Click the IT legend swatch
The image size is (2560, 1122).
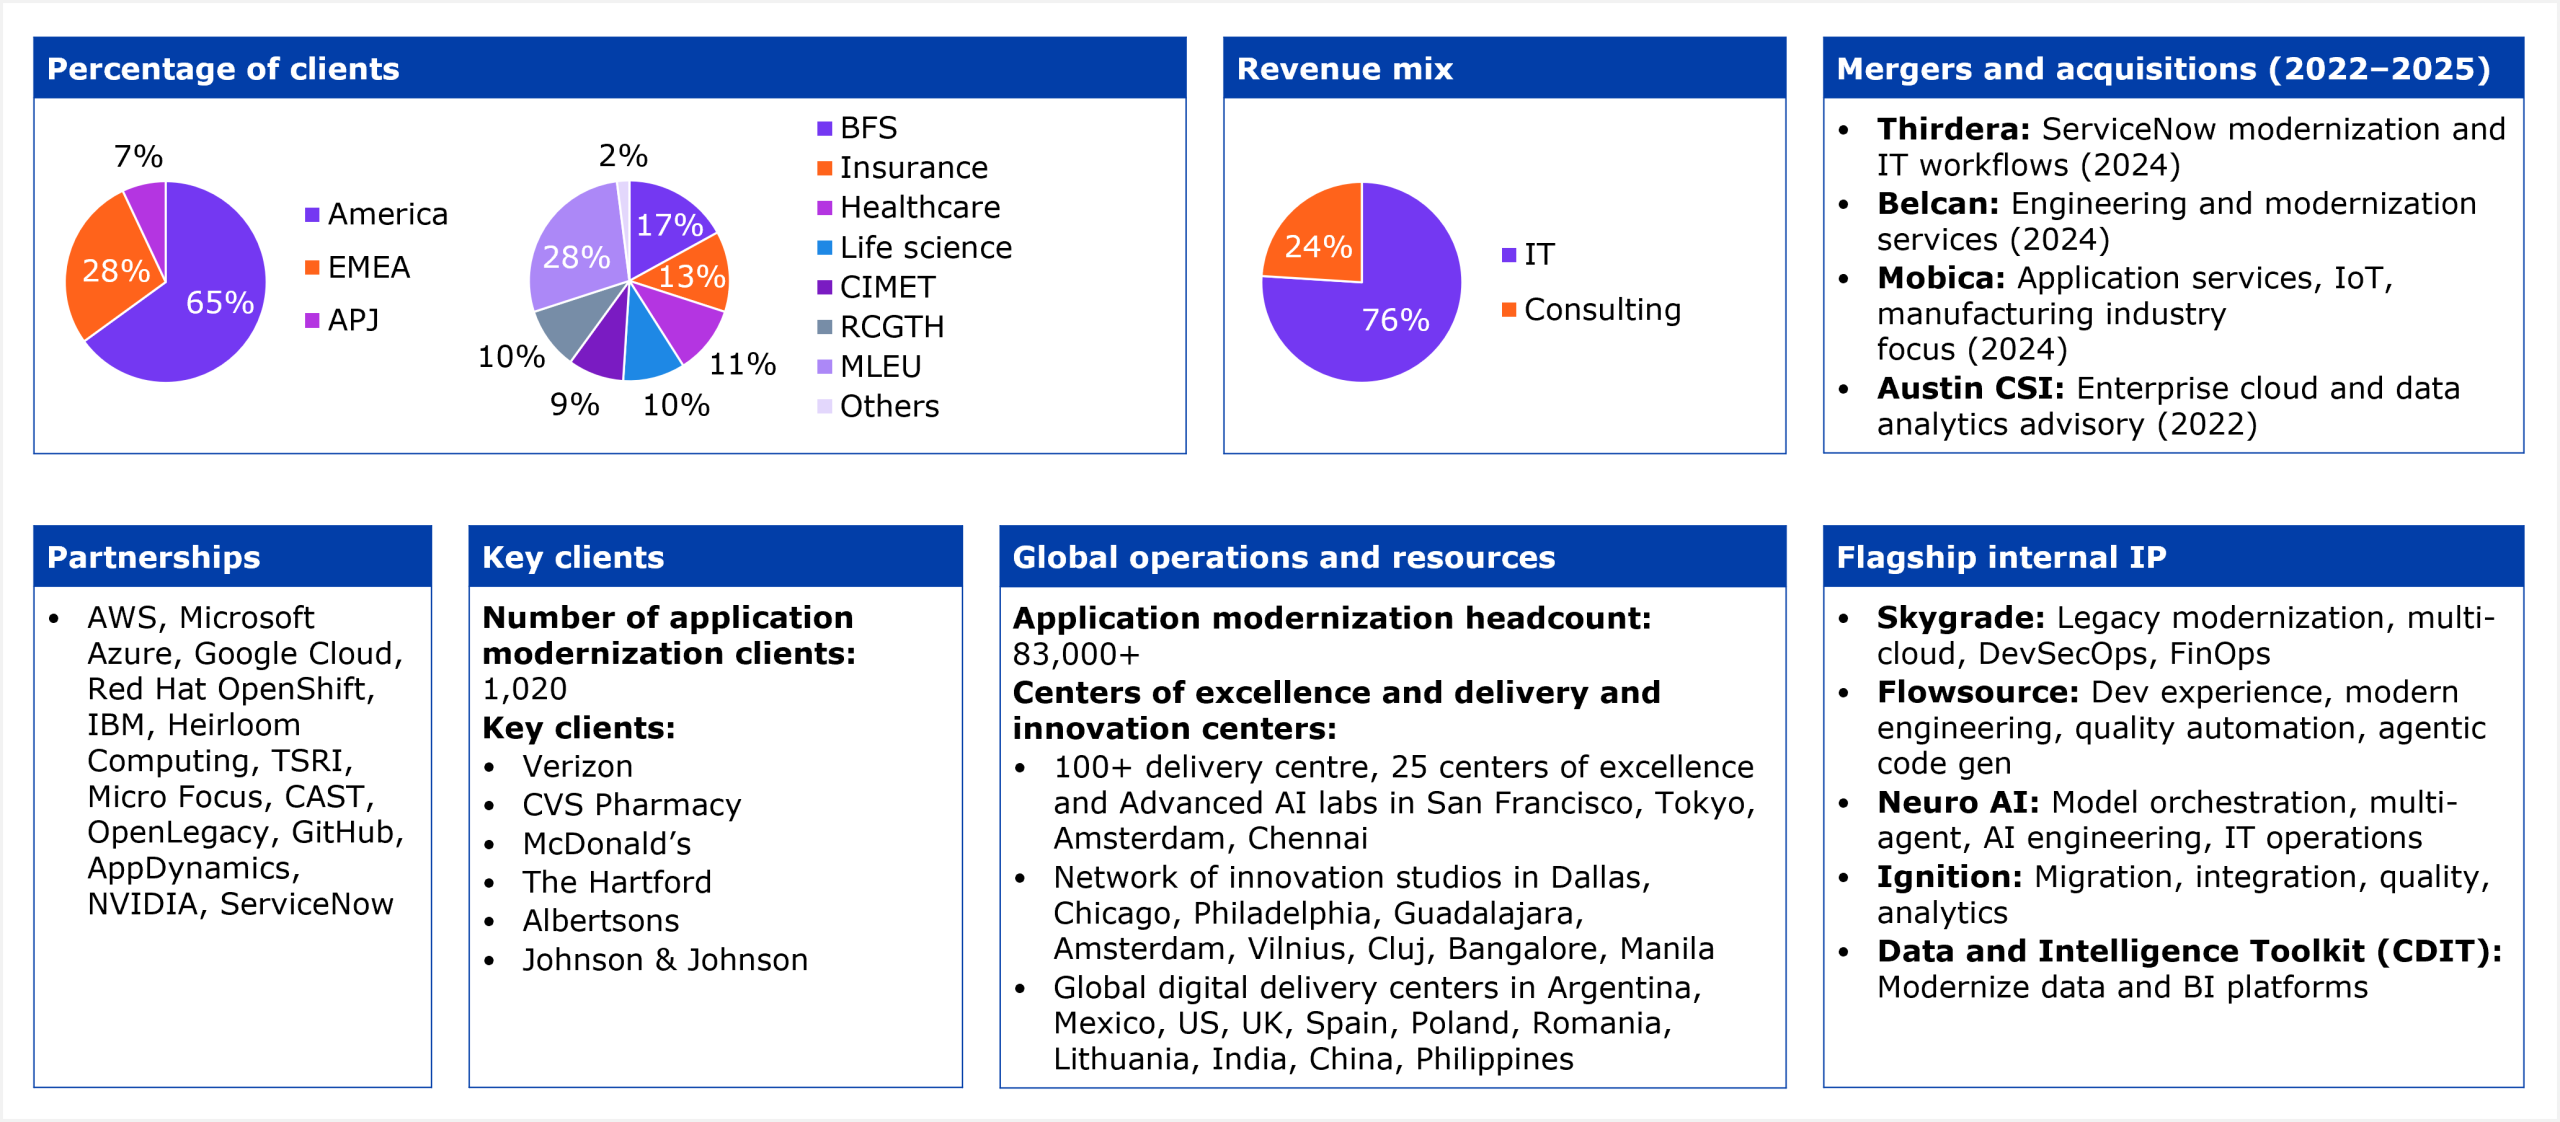(1509, 255)
